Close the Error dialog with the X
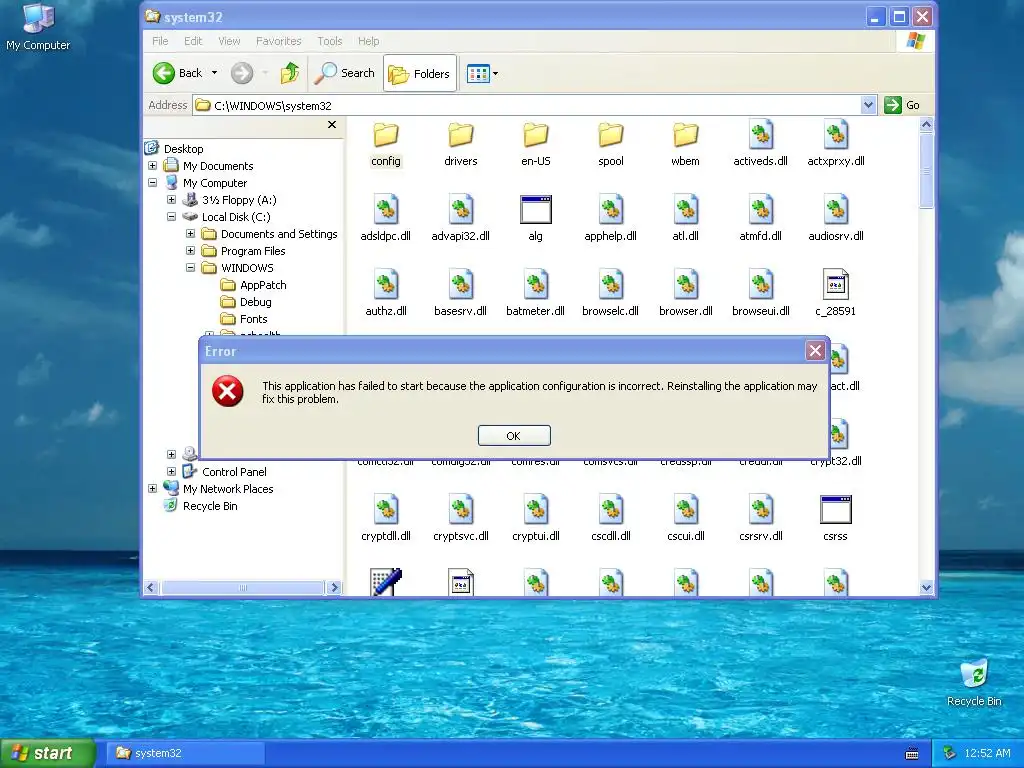The height and width of the screenshot is (768, 1024). [x=815, y=351]
